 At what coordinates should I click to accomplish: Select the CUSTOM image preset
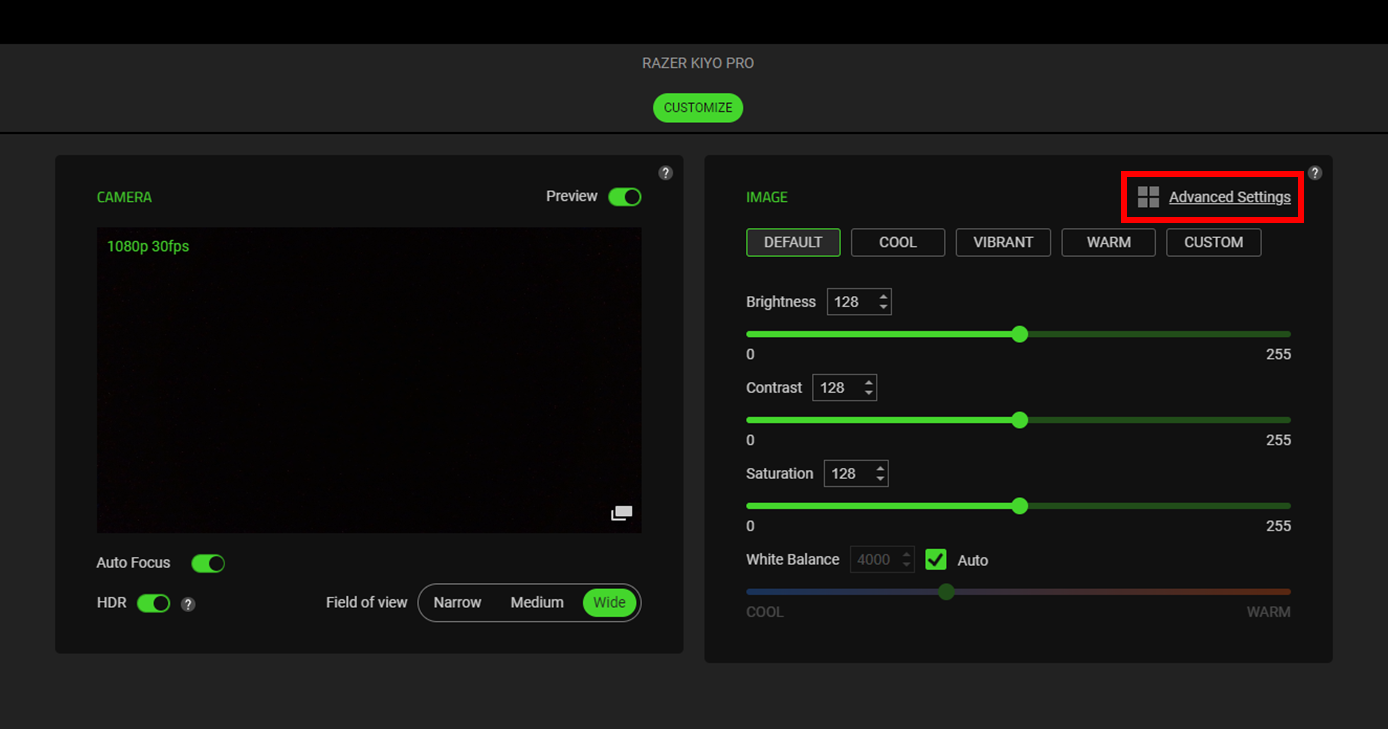point(1213,242)
